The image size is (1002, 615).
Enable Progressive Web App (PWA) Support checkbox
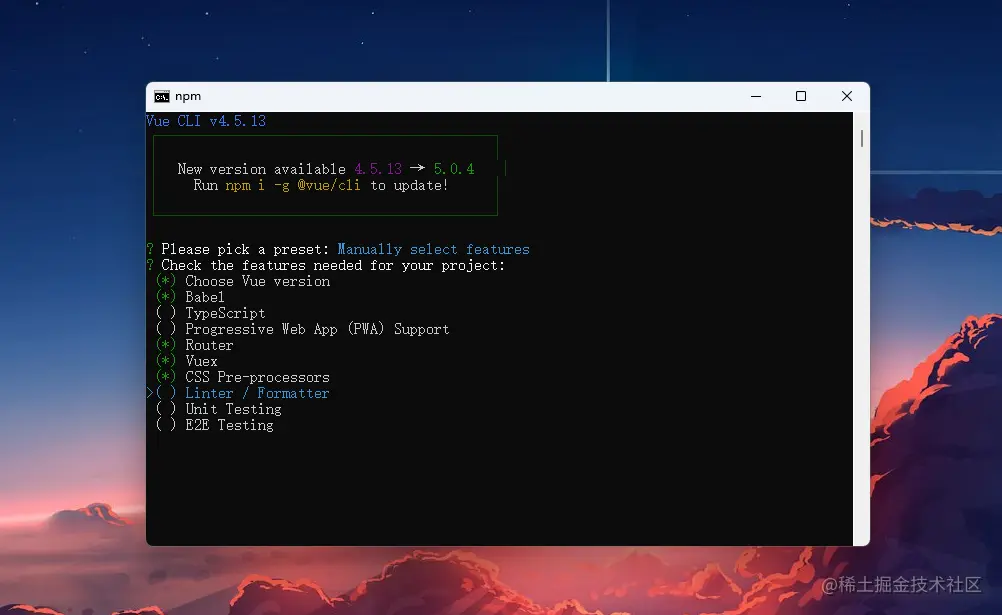point(166,329)
